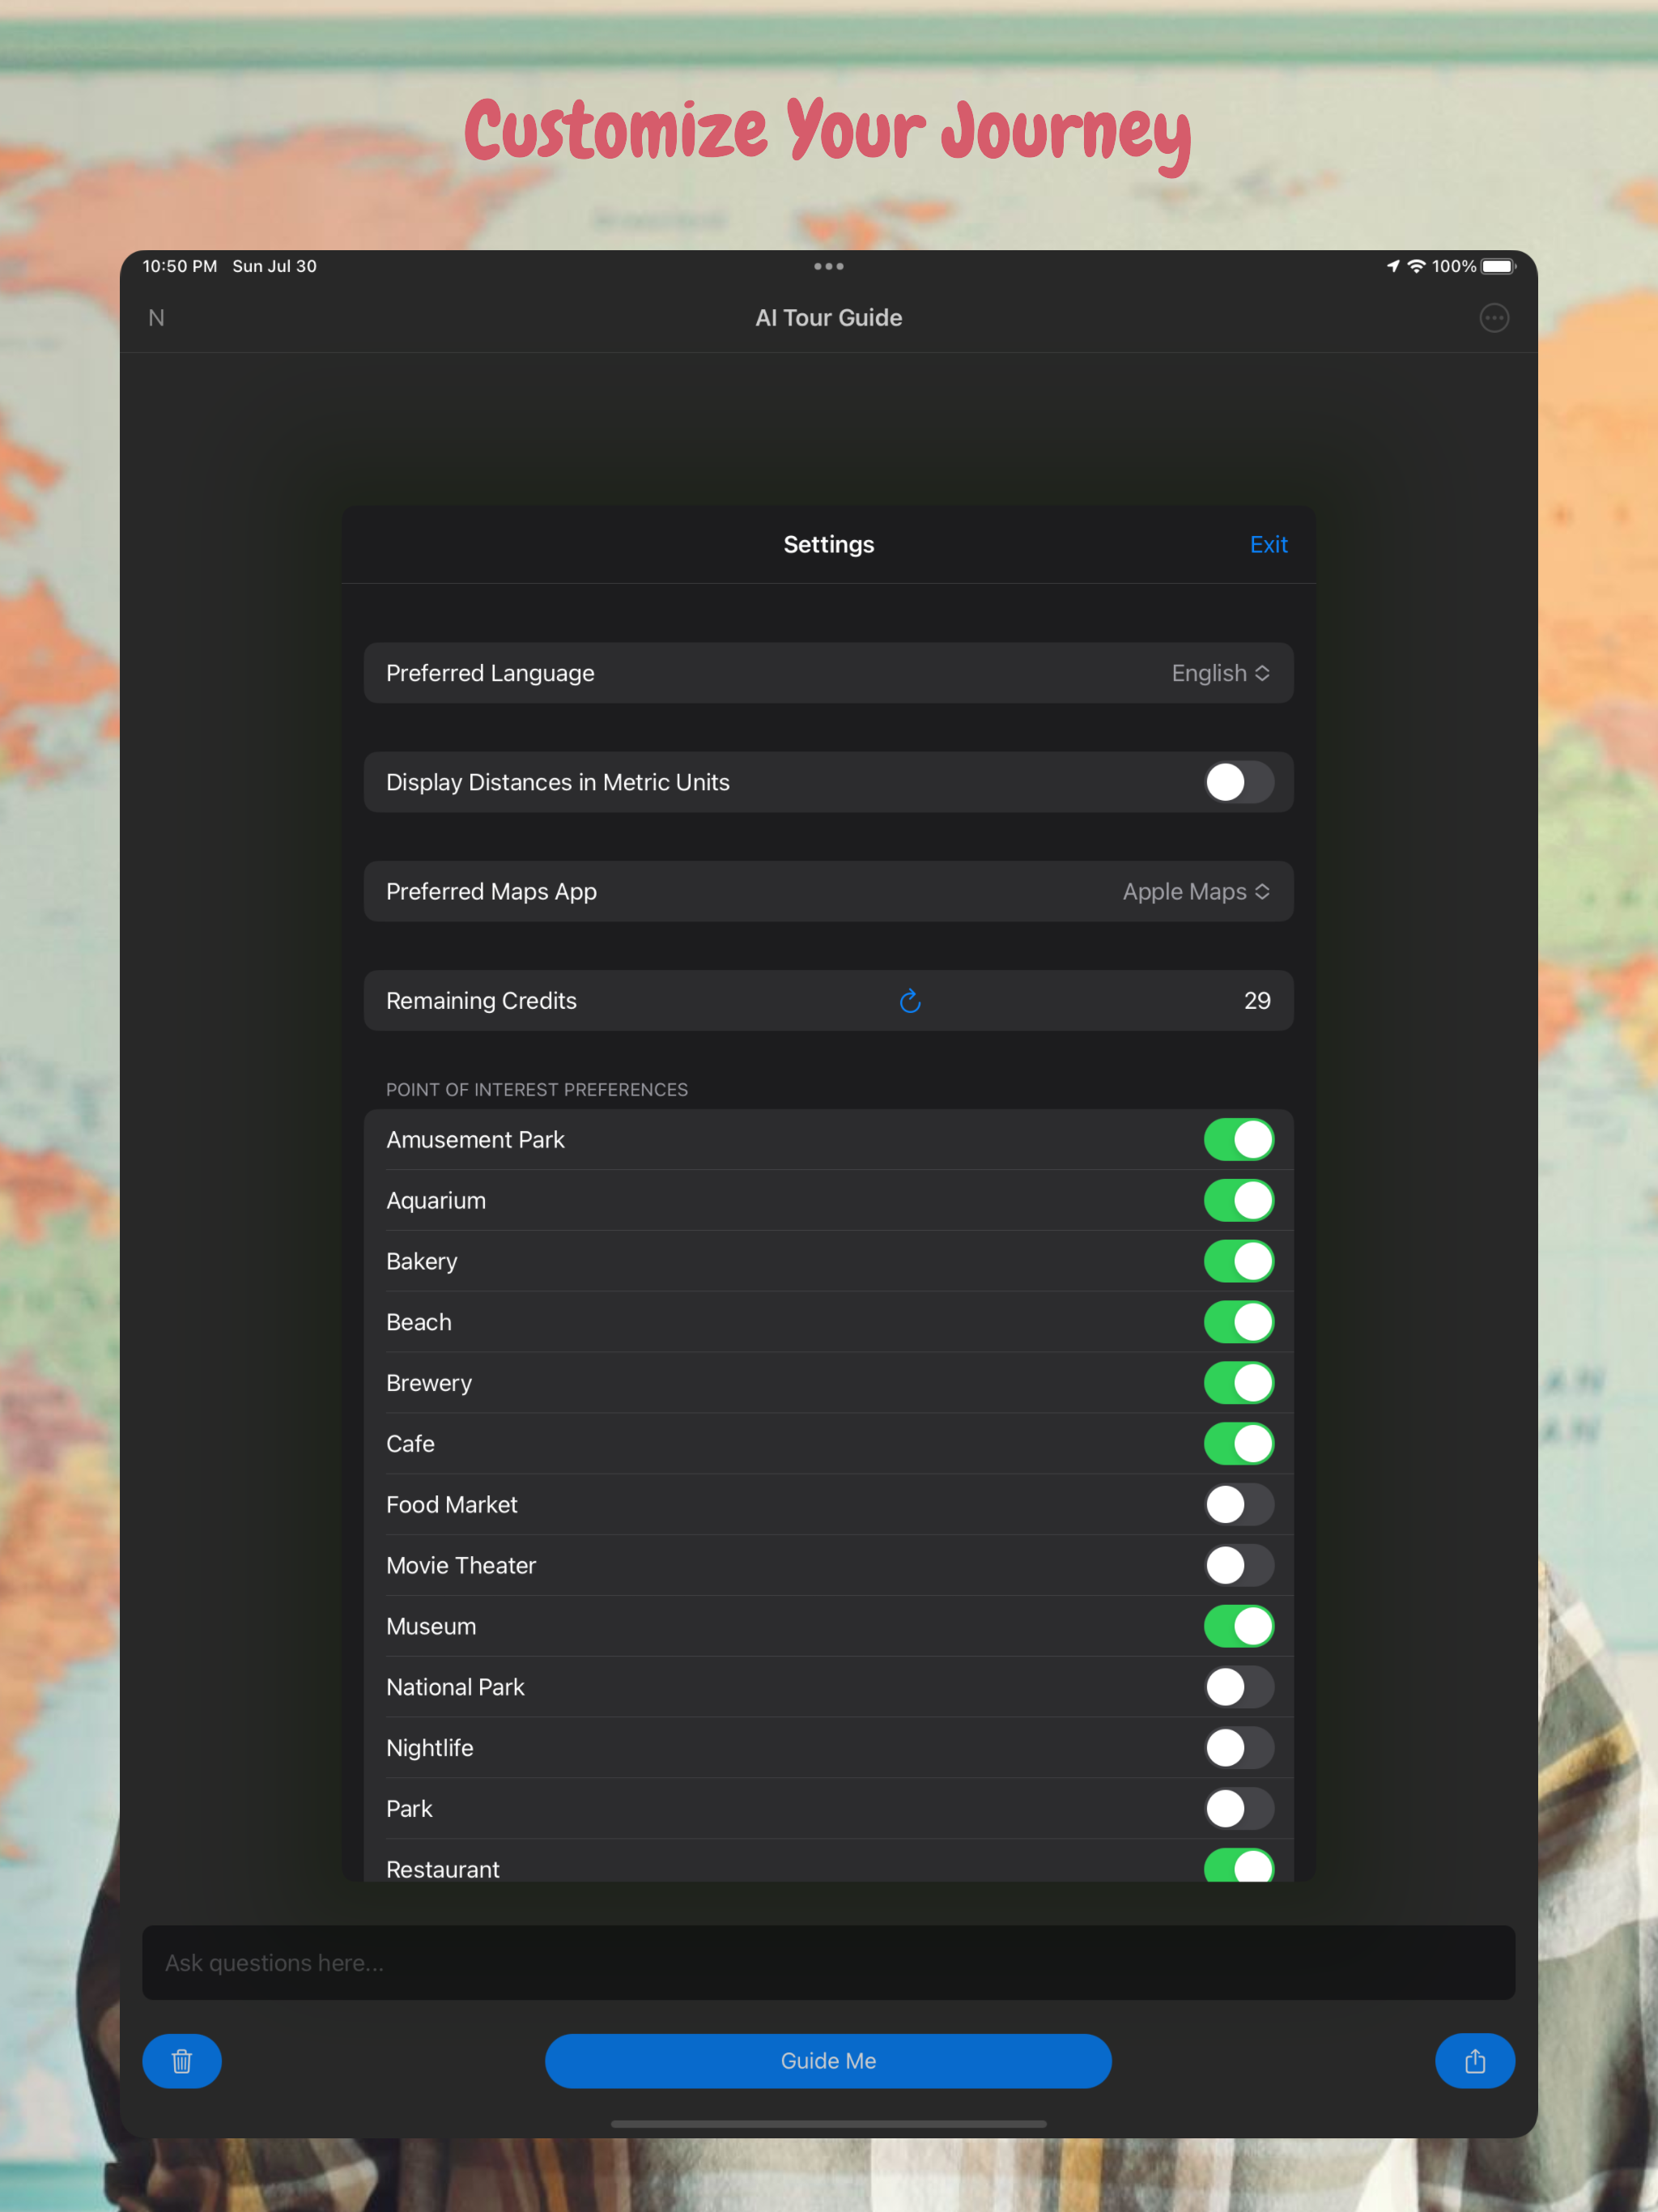Turn on the National Park switch
1658x2212 pixels.
click(1238, 1687)
